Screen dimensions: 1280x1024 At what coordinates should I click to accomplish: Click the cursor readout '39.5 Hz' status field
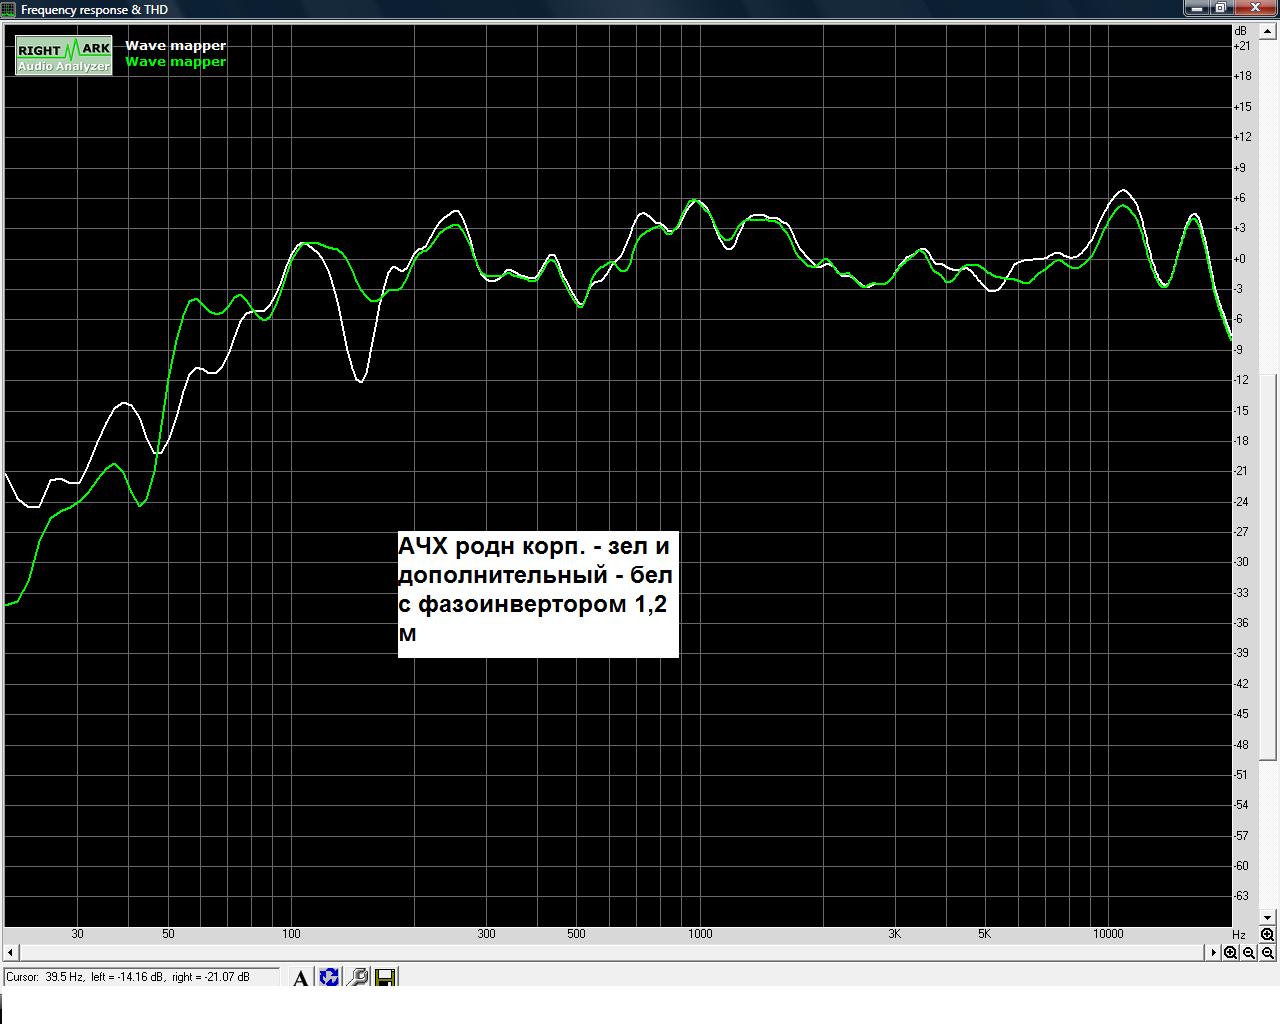coord(142,977)
